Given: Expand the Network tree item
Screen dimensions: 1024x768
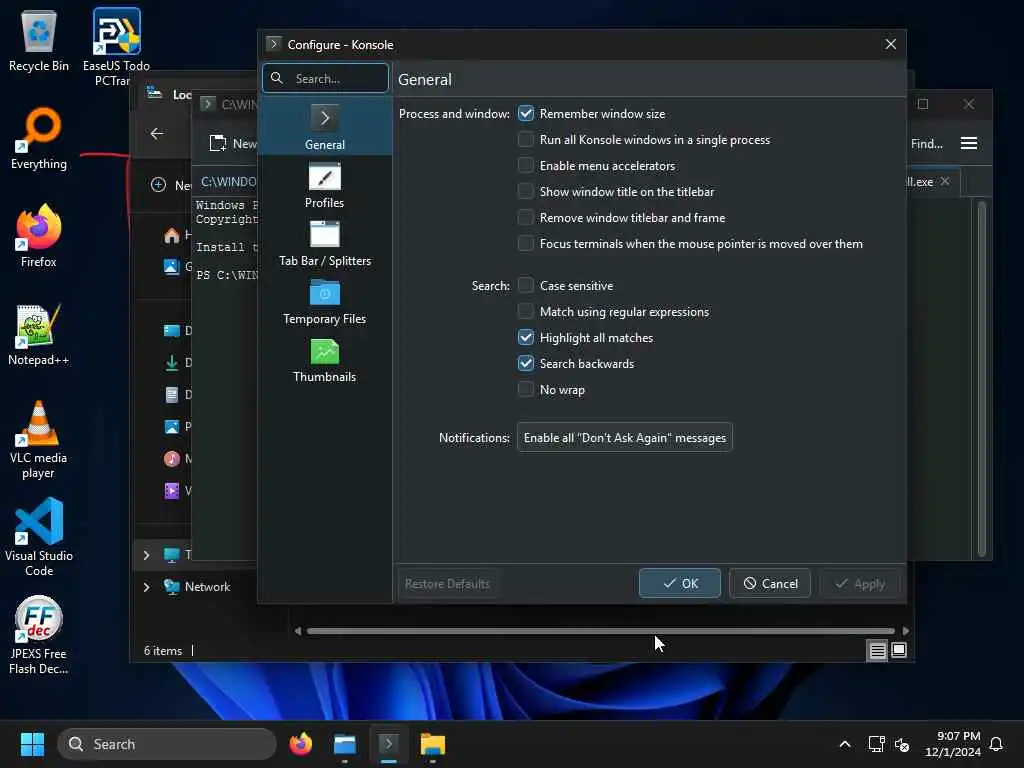Looking at the screenshot, I should click(x=146, y=586).
